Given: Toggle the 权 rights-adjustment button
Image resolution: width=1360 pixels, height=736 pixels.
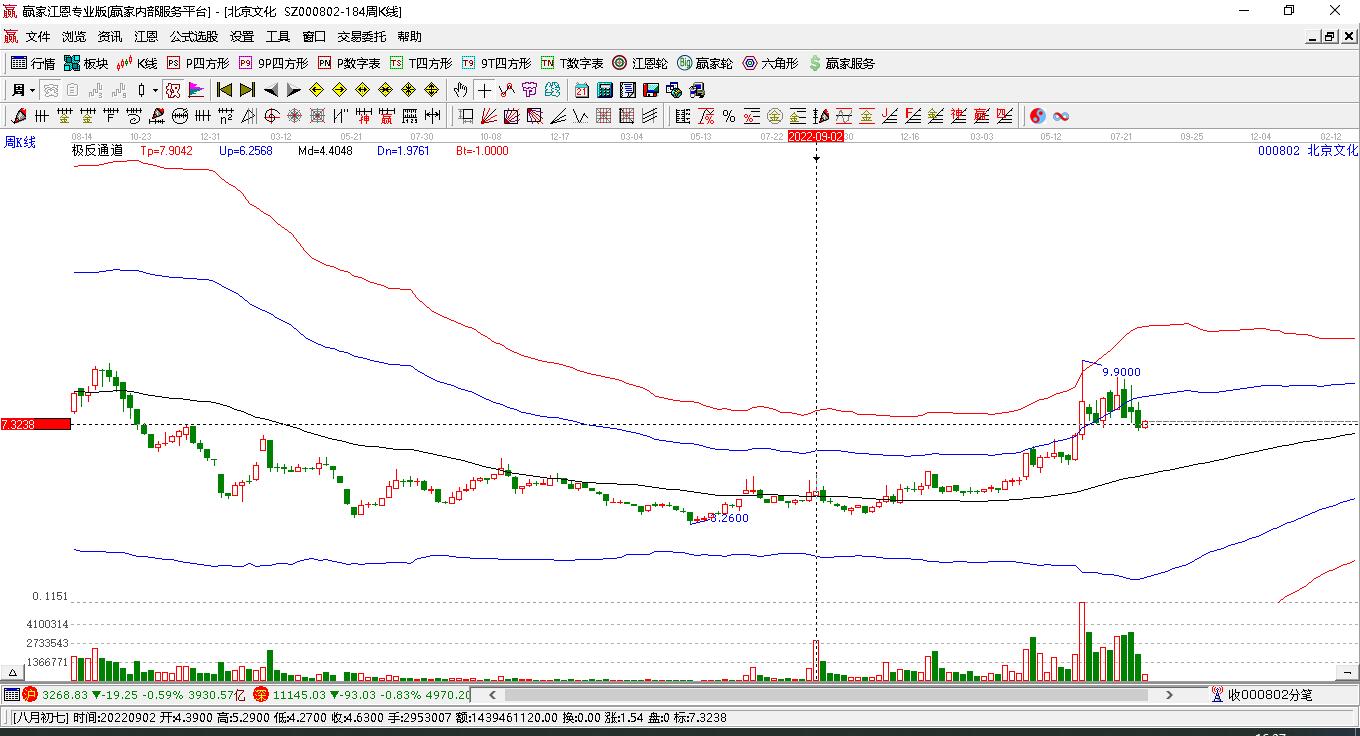Looking at the screenshot, I should [173, 90].
